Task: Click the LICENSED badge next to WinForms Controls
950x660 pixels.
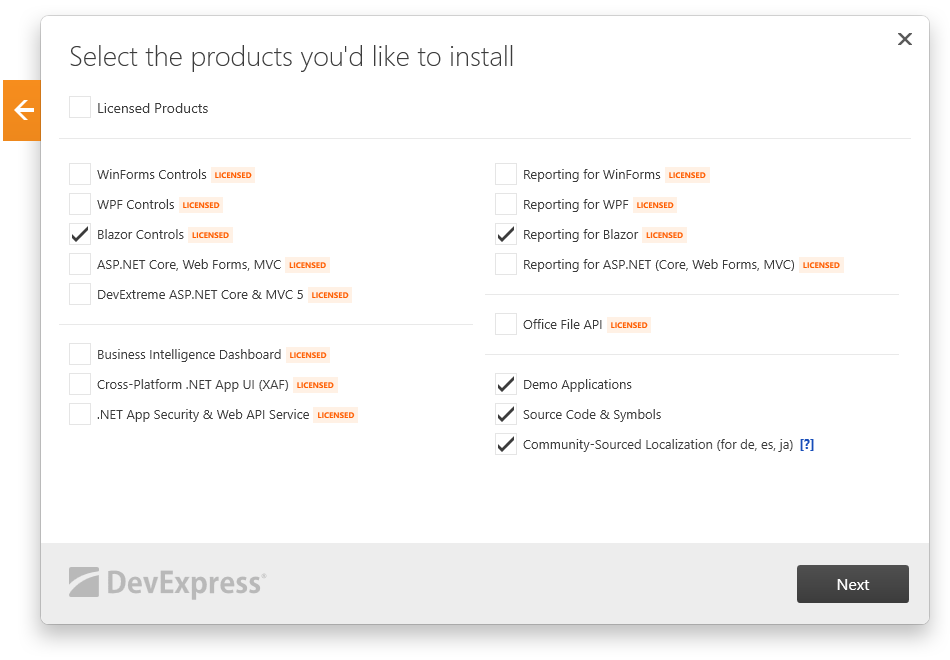Action: [232, 174]
